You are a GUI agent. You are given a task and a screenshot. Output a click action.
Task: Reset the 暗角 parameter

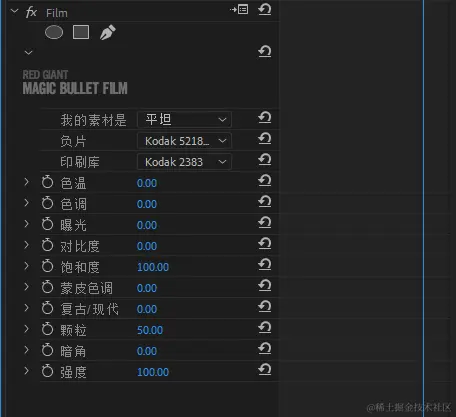tap(265, 349)
